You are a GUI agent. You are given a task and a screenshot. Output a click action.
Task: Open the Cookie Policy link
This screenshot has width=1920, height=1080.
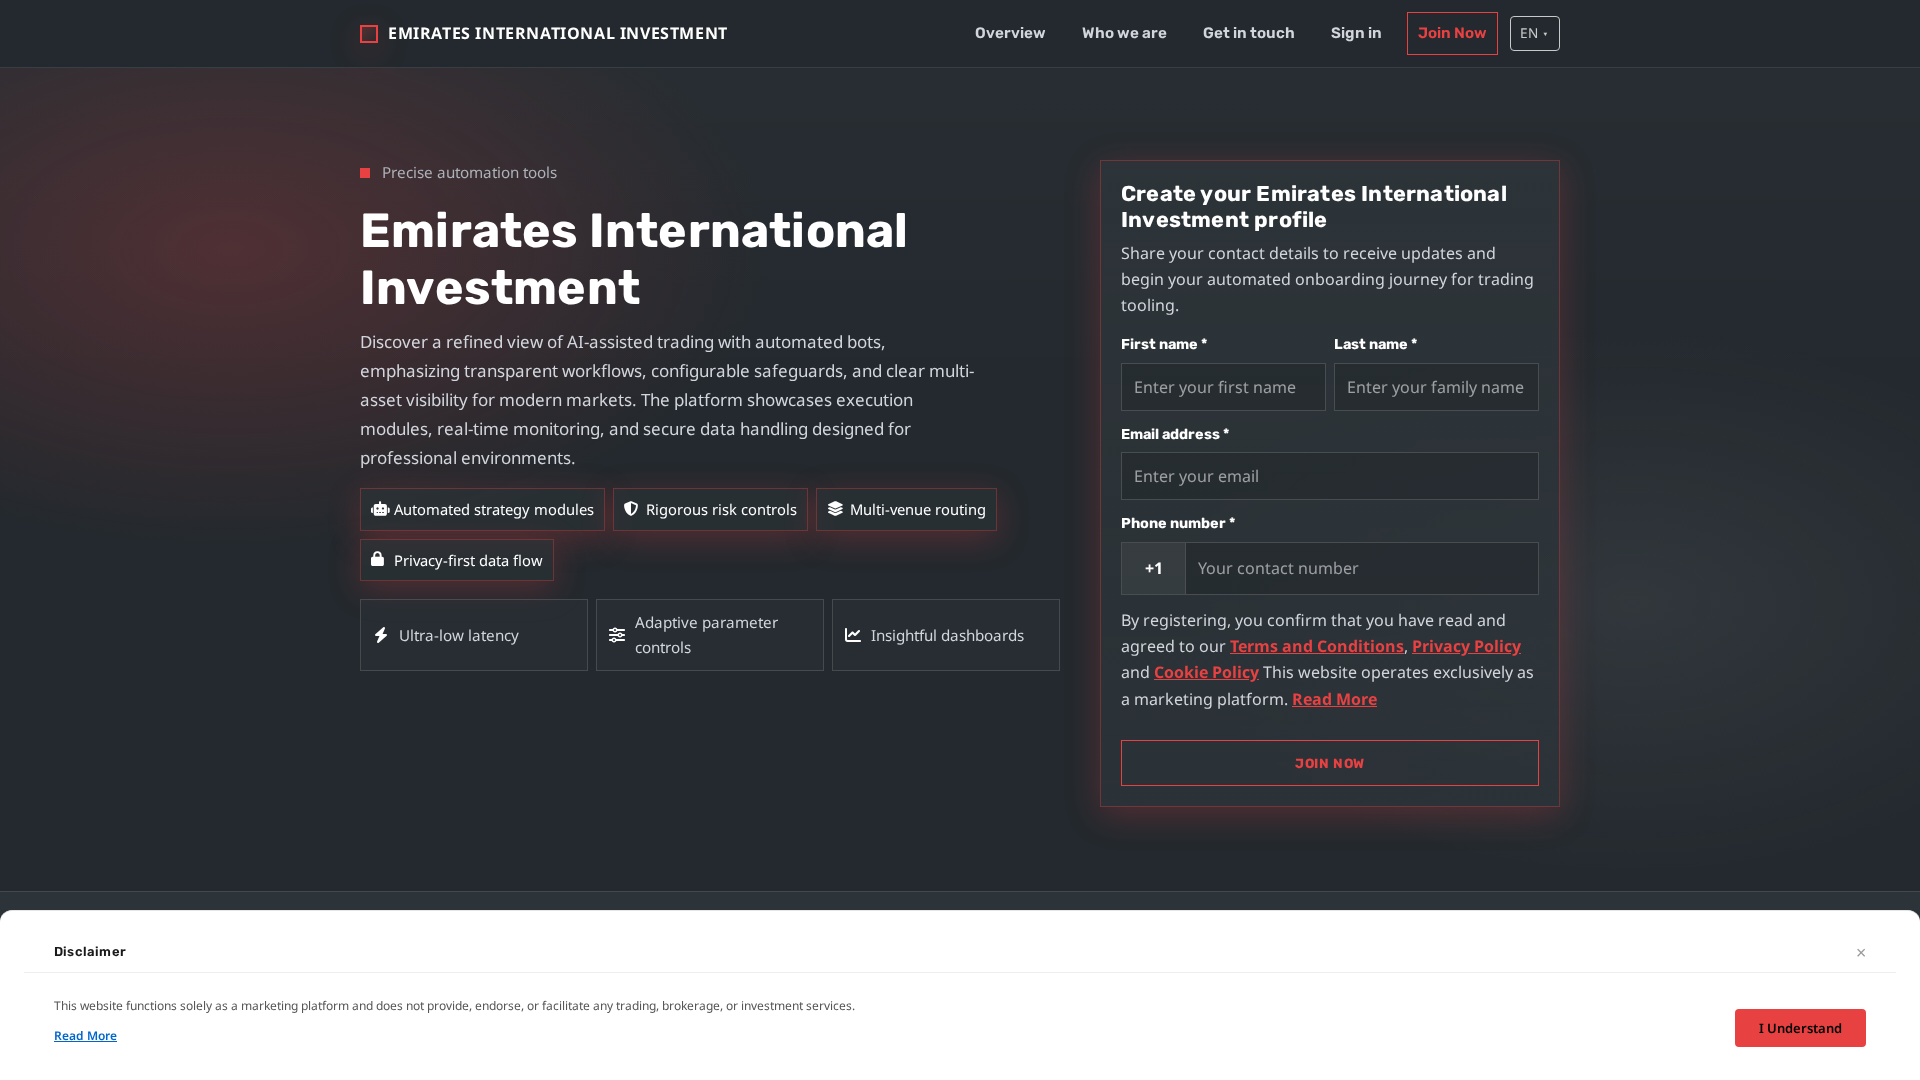(1206, 672)
